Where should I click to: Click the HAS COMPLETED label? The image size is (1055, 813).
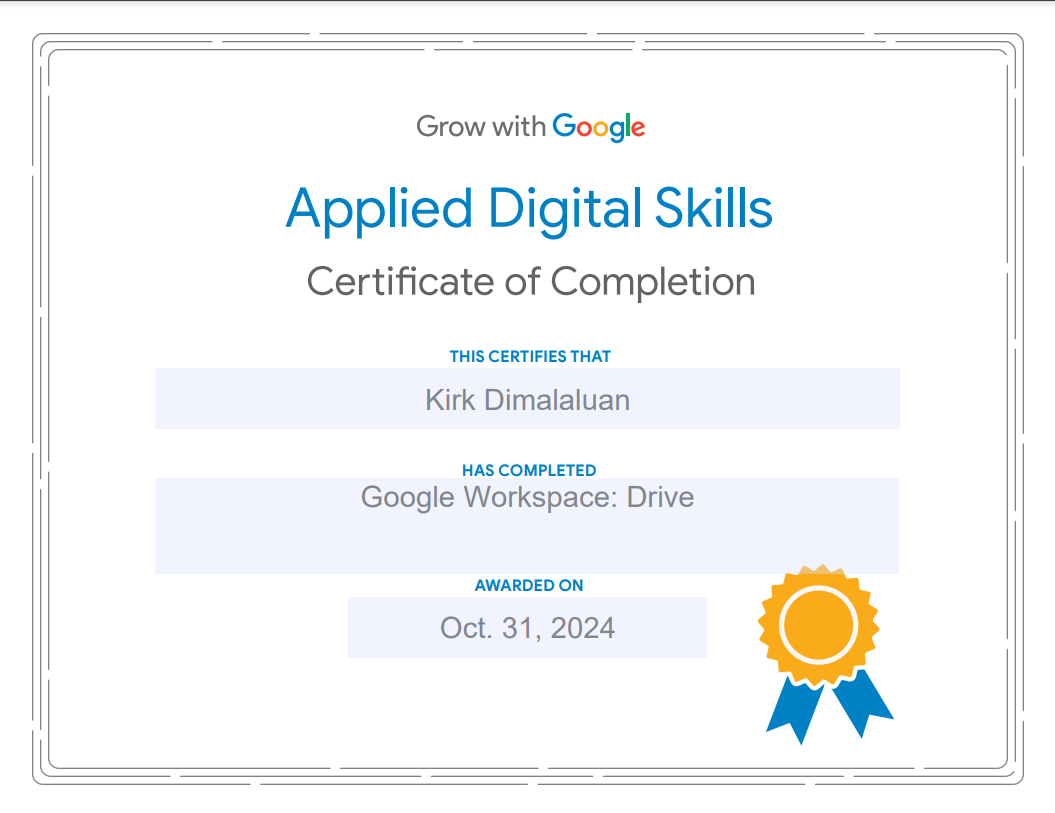pyautogui.click(x=529, y=470)
